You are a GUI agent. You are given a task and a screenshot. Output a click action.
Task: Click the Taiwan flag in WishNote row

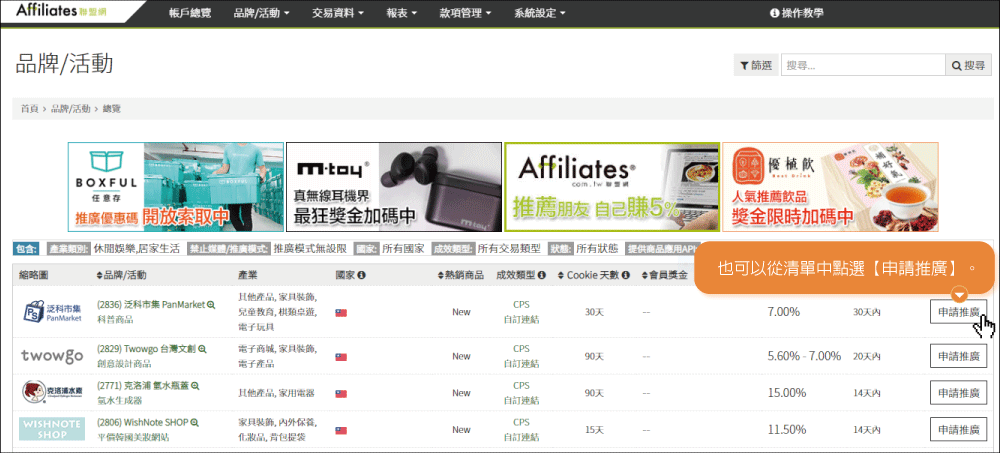coord(341,431)
